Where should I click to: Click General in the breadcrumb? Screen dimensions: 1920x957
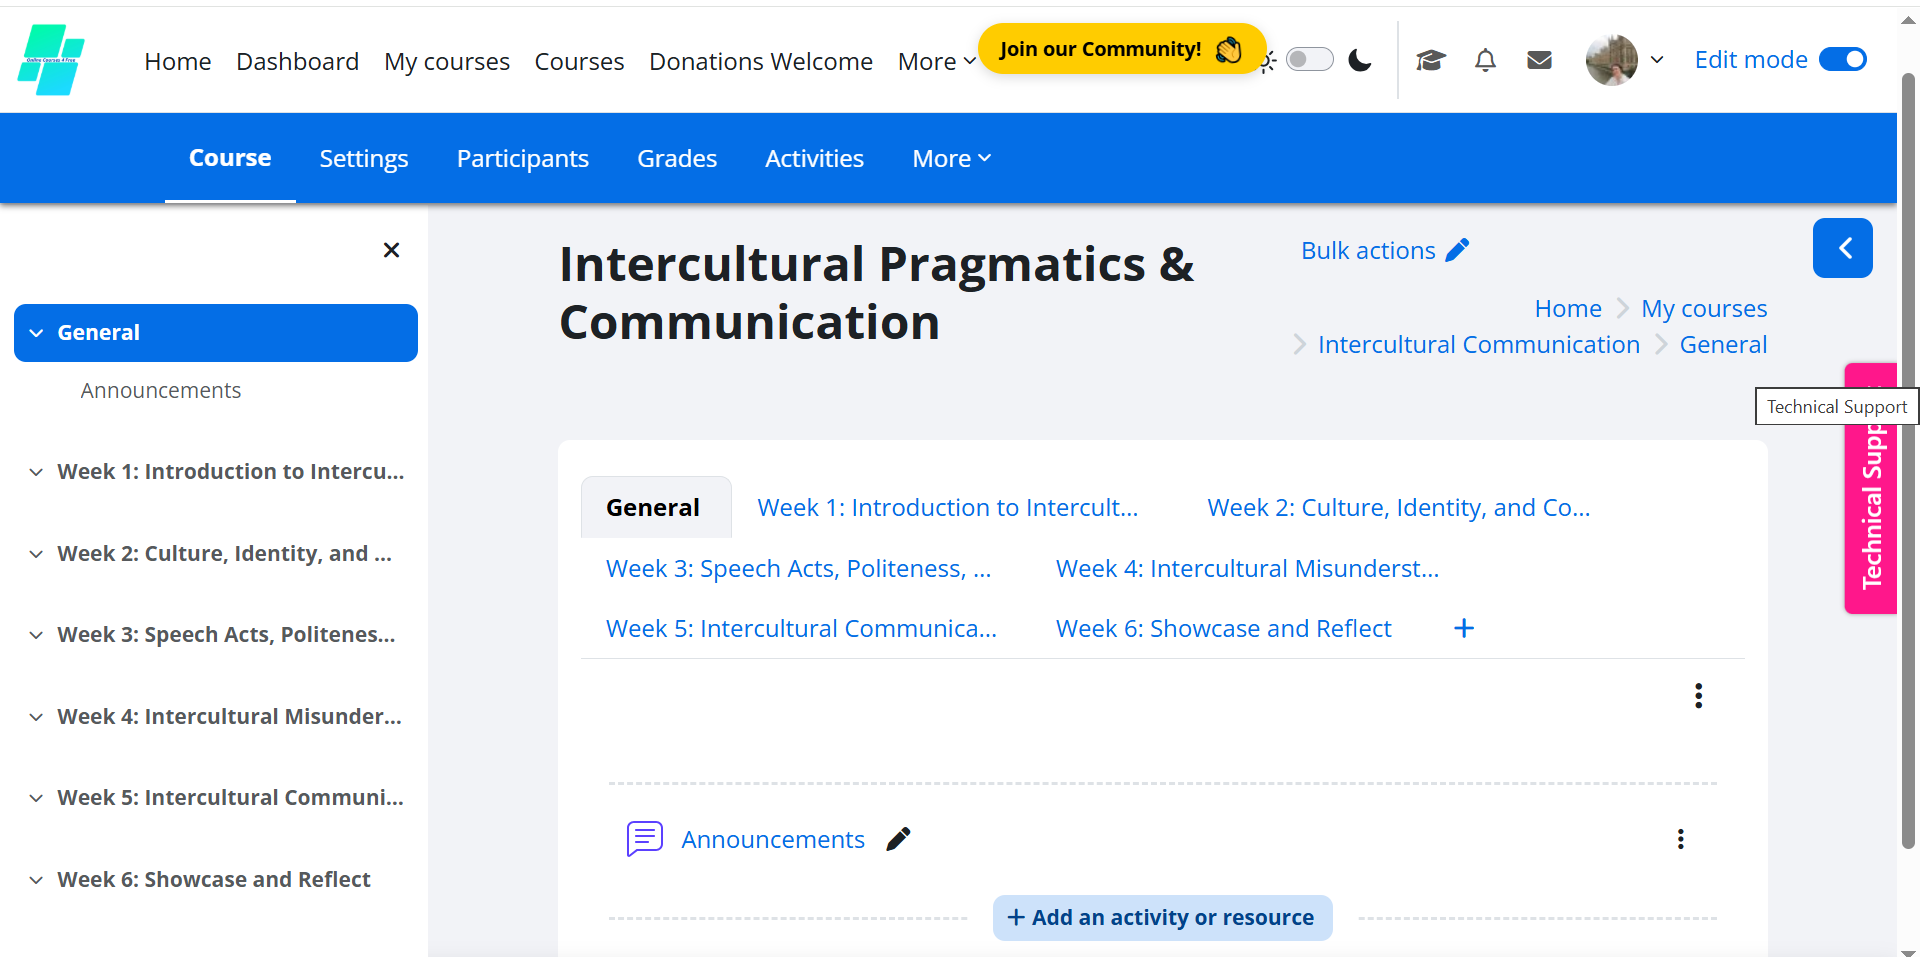(1723, 345)
